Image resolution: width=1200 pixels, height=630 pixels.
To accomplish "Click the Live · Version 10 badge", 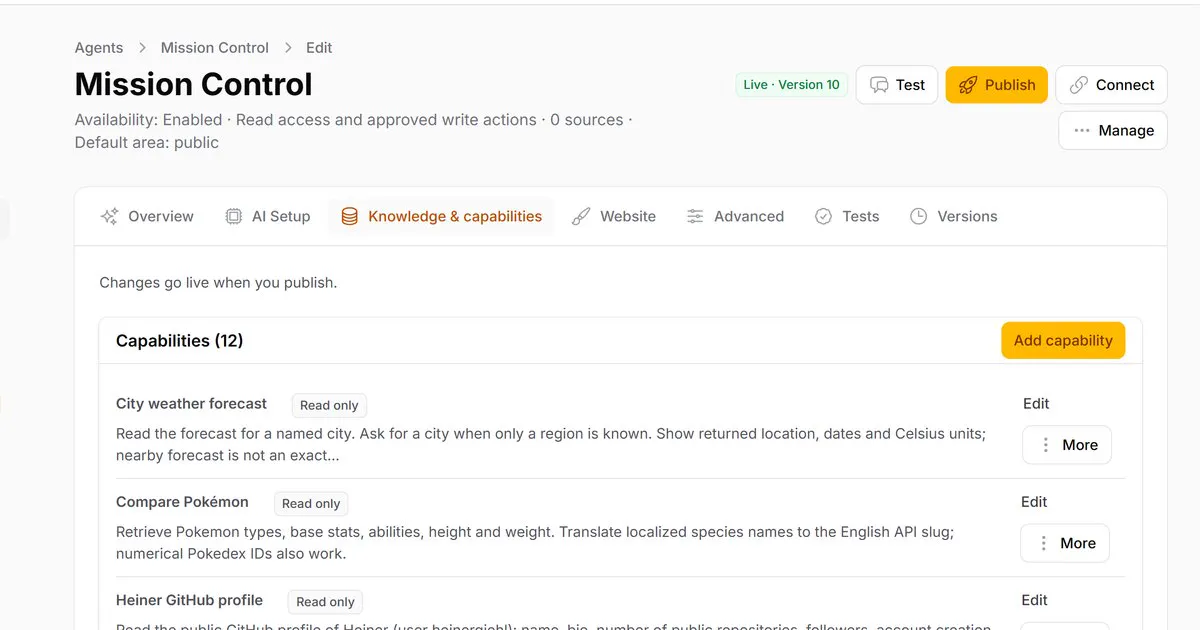I will pyautogui.click(x=791, y=85).
